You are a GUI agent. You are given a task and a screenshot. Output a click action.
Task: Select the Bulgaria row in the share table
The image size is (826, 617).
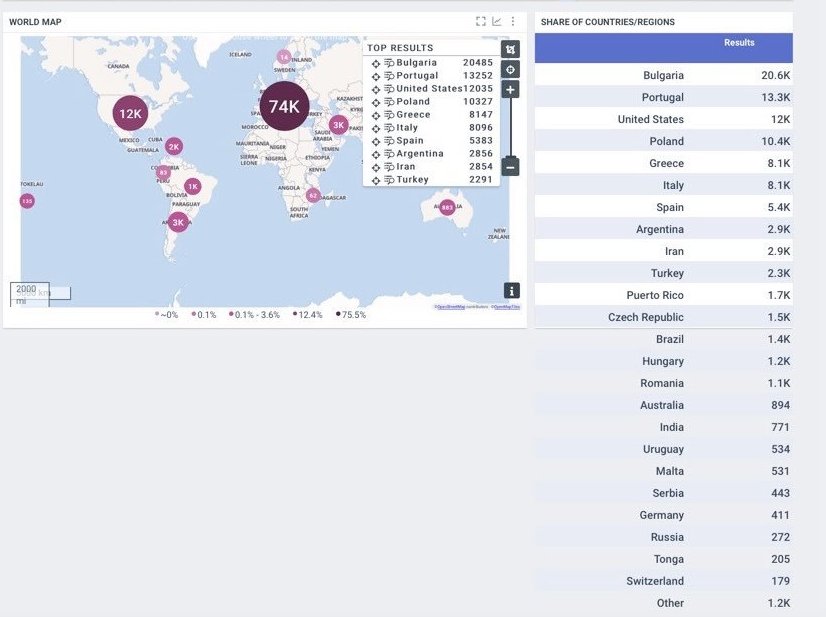click(663, 75)
